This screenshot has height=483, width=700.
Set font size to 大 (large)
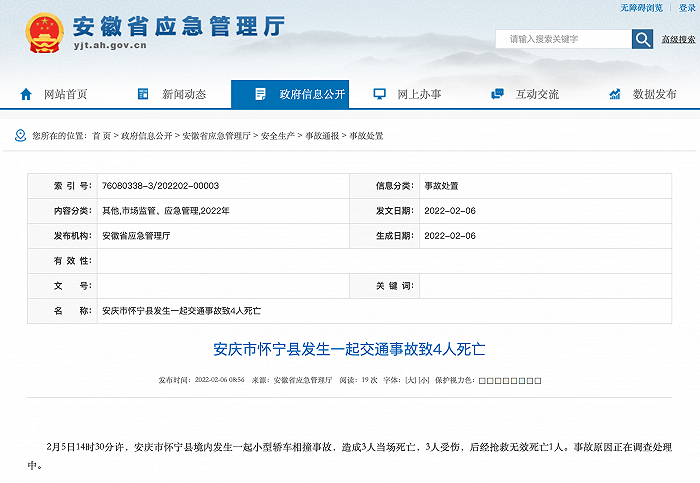pos(411,381)
